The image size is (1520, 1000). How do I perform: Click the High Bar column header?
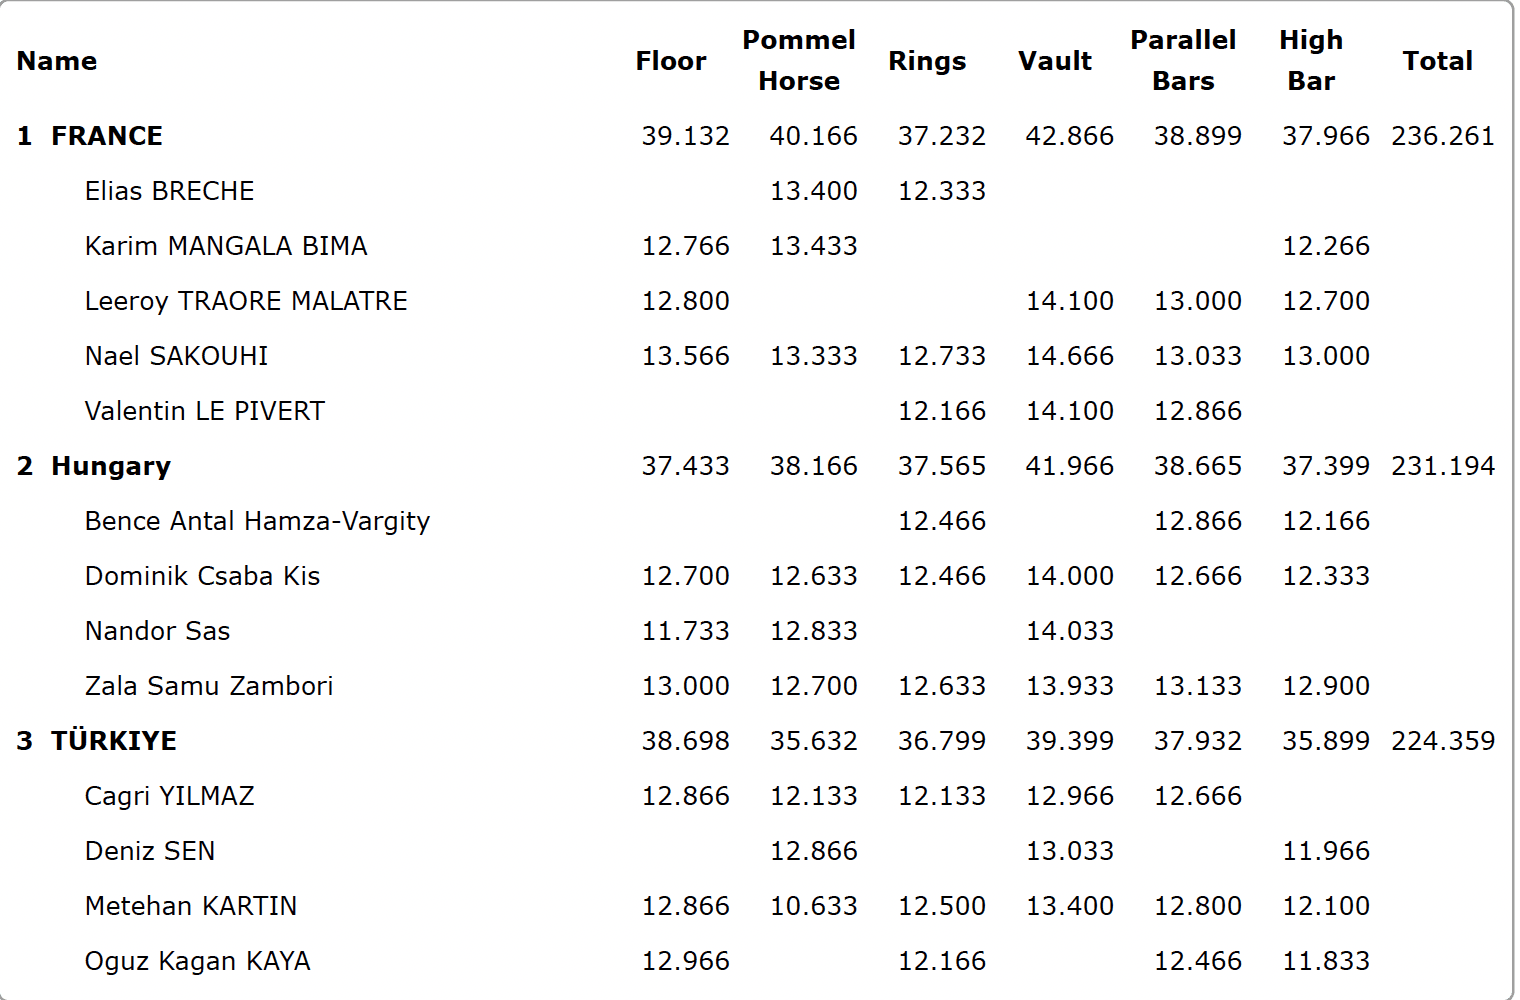click(1310, 61)
